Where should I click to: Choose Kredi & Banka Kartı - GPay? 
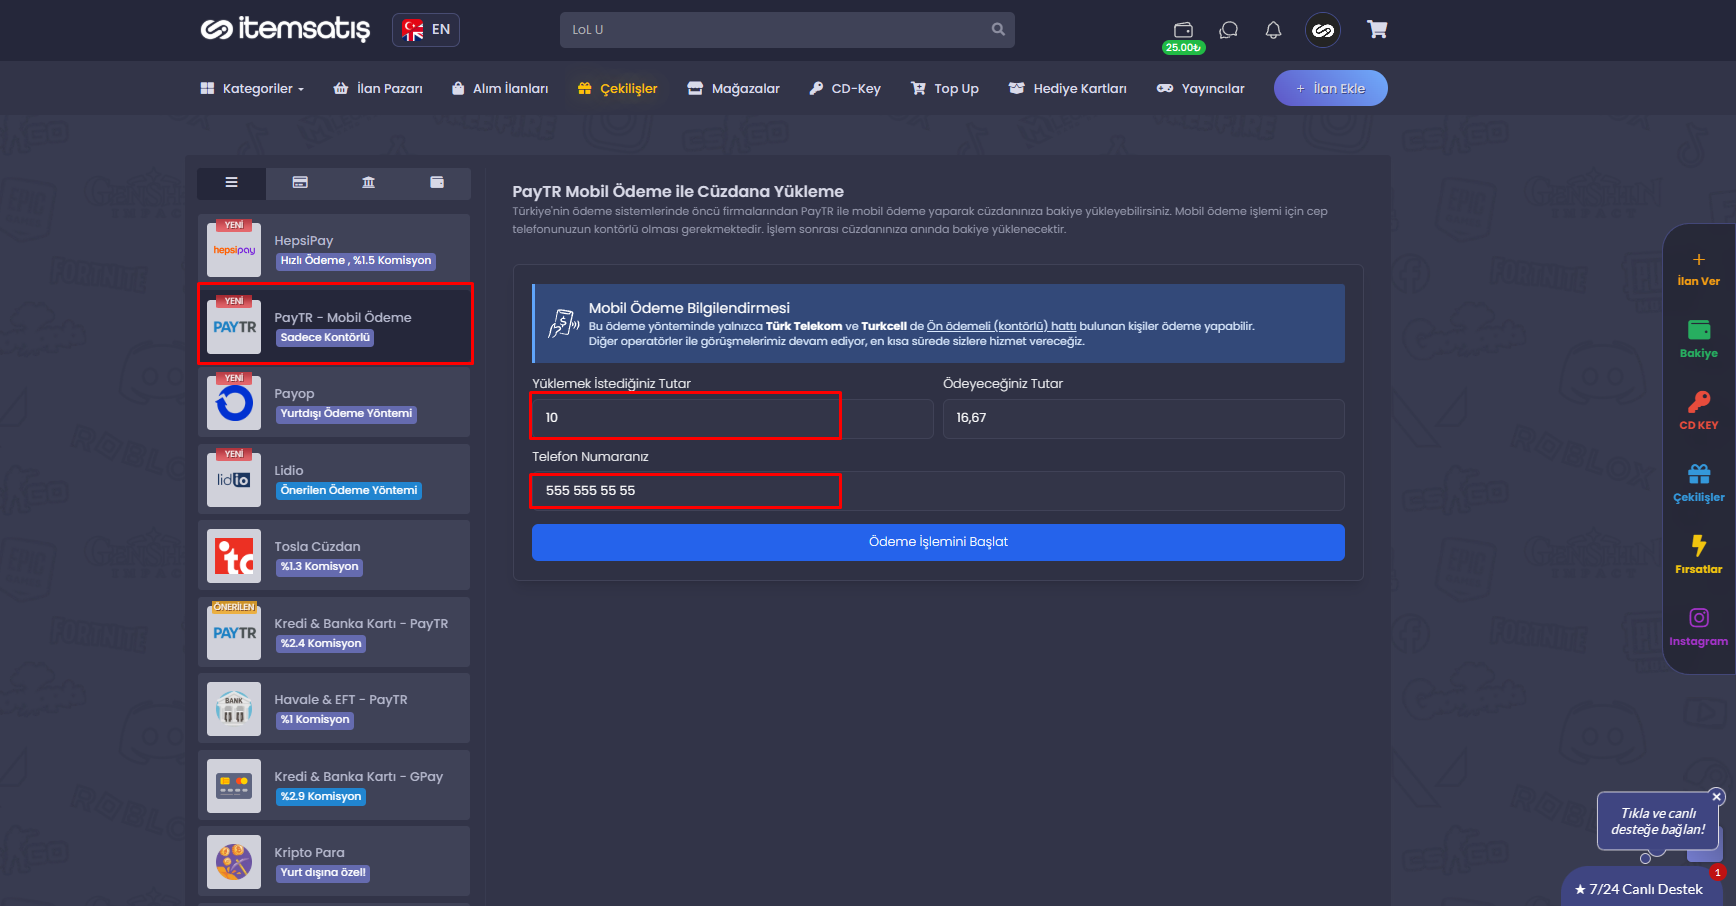(x=334, y=785)
